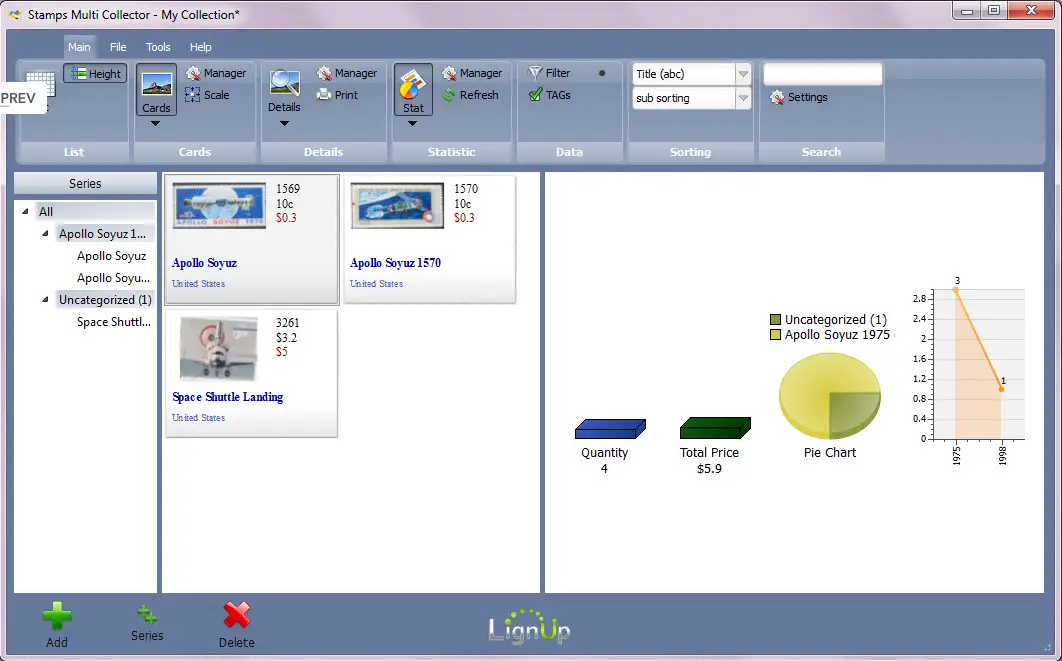This screenshot has height=661, width=1062.
Task: Open the Filter tool
Action: click(549, 72)
